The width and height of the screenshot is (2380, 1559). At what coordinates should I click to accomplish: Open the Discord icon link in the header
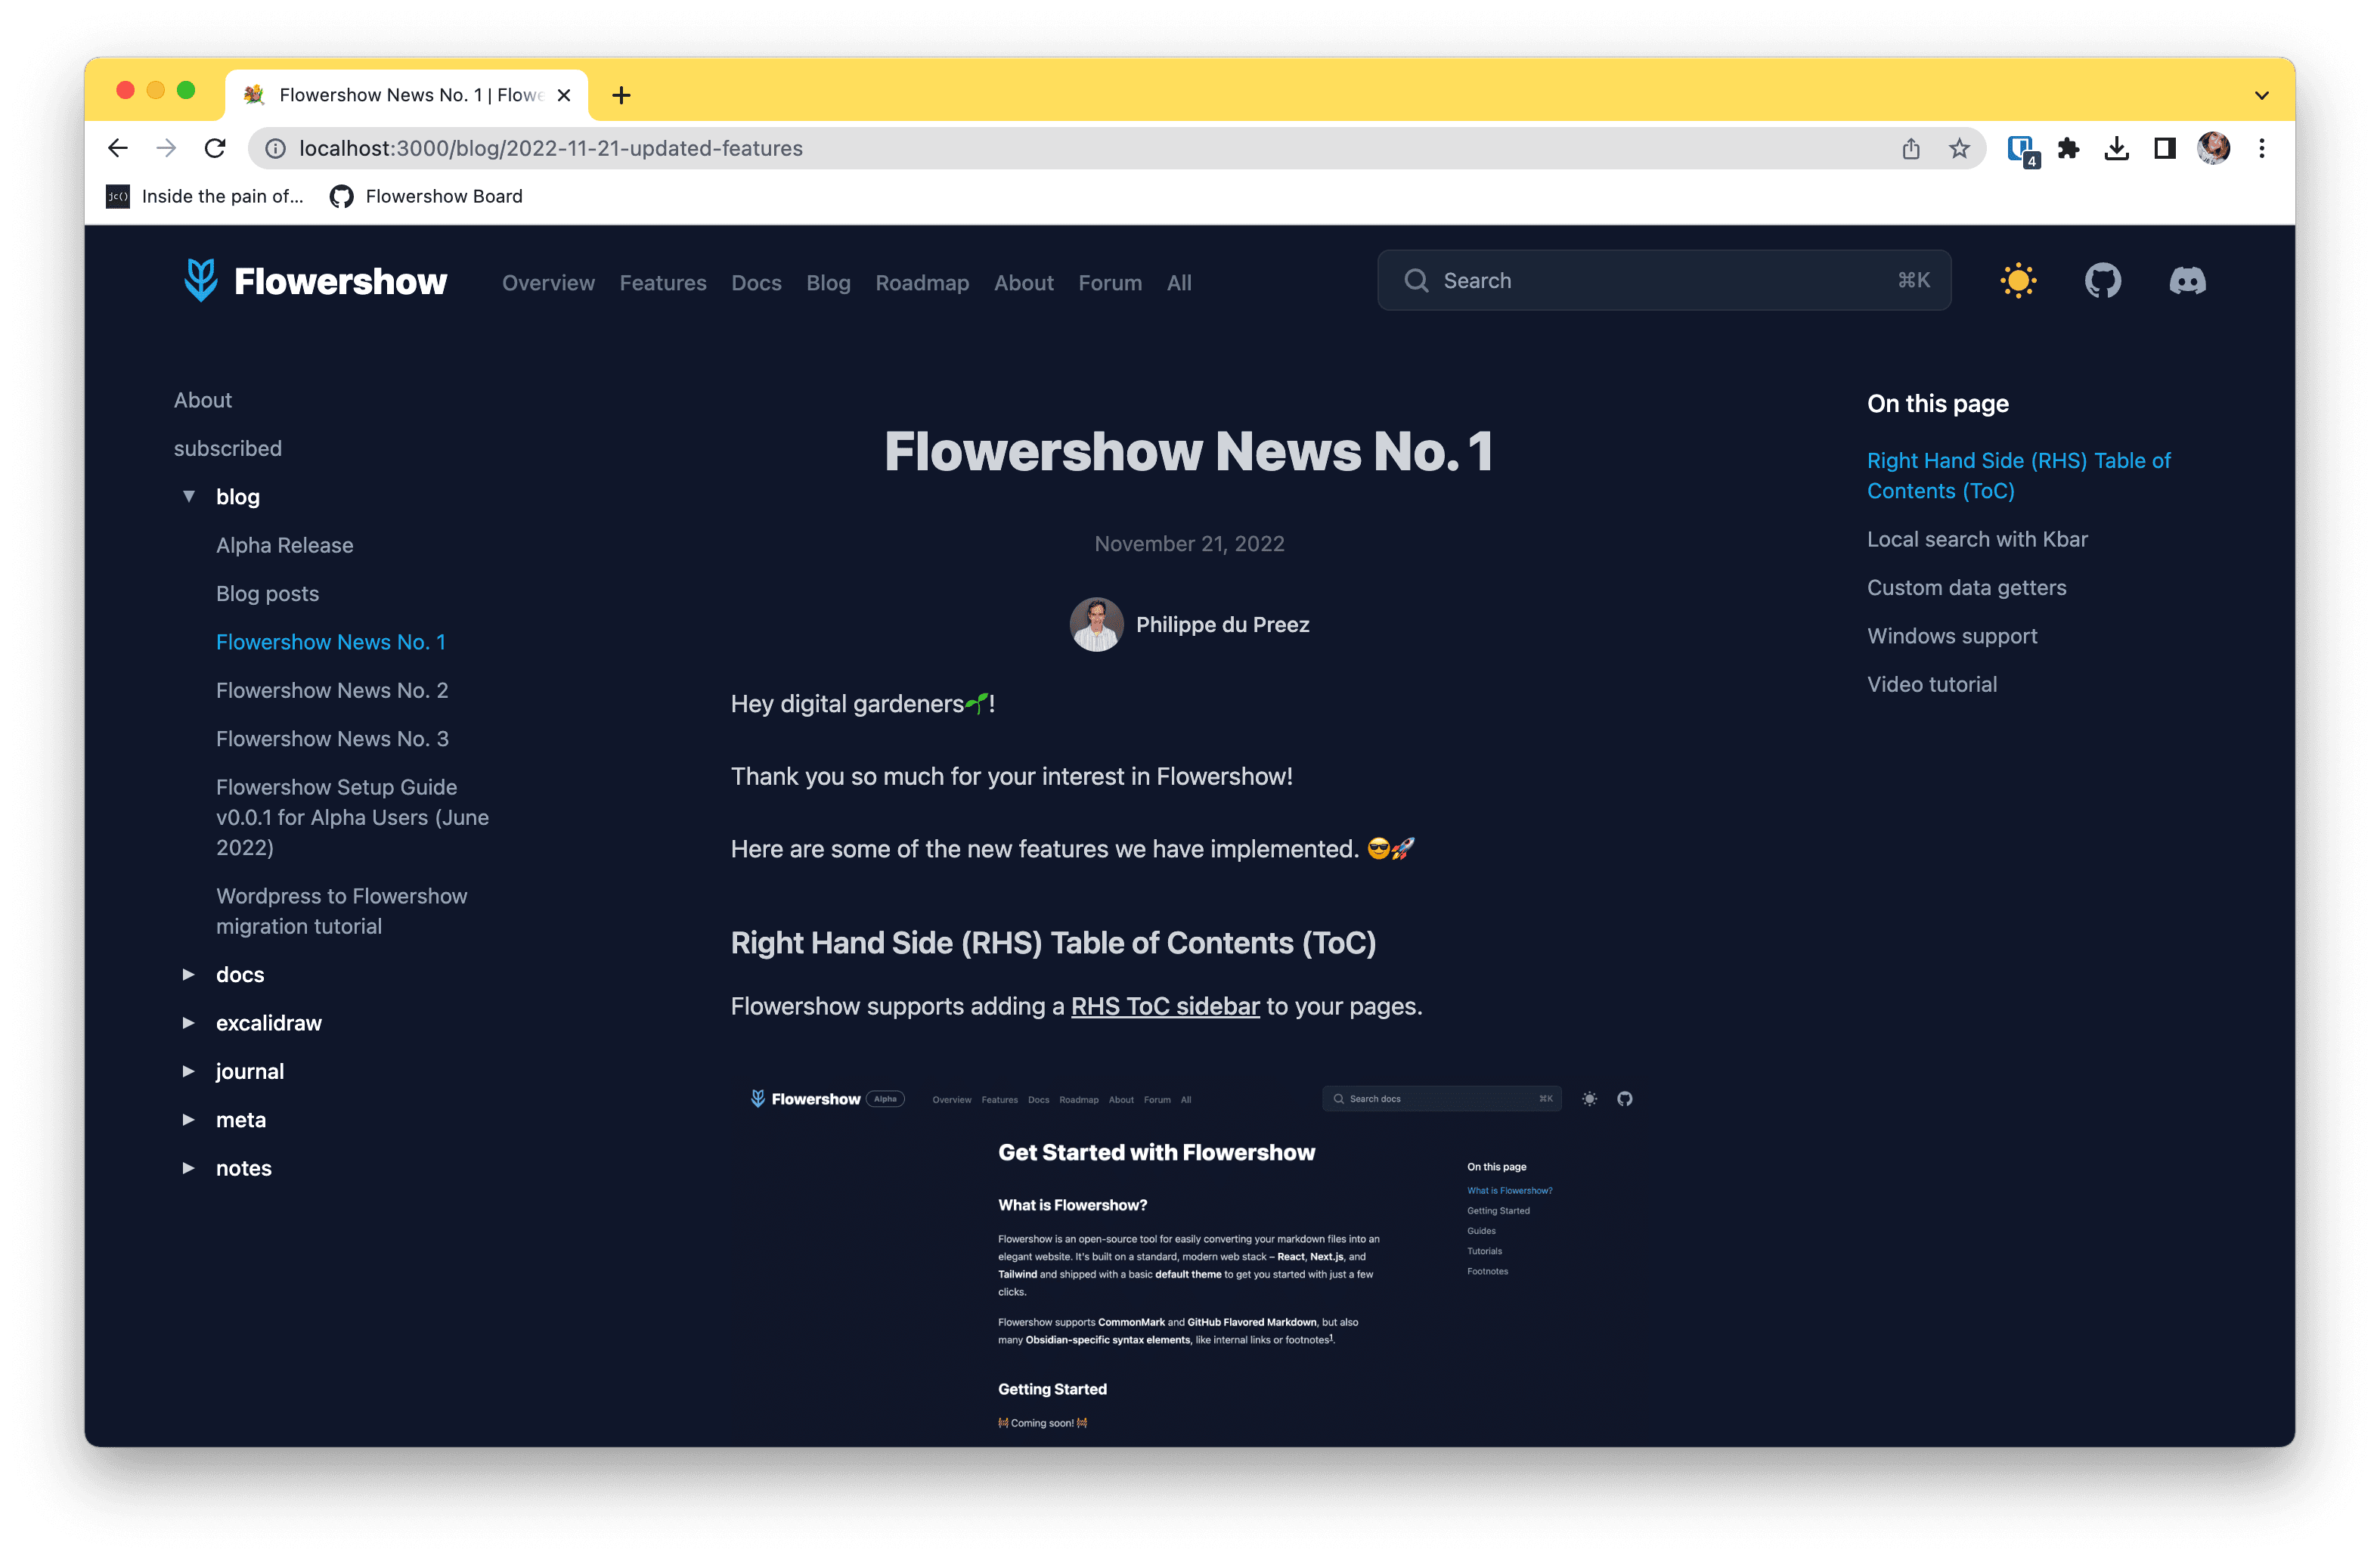pyautogui.click(x=2187, y=281)
